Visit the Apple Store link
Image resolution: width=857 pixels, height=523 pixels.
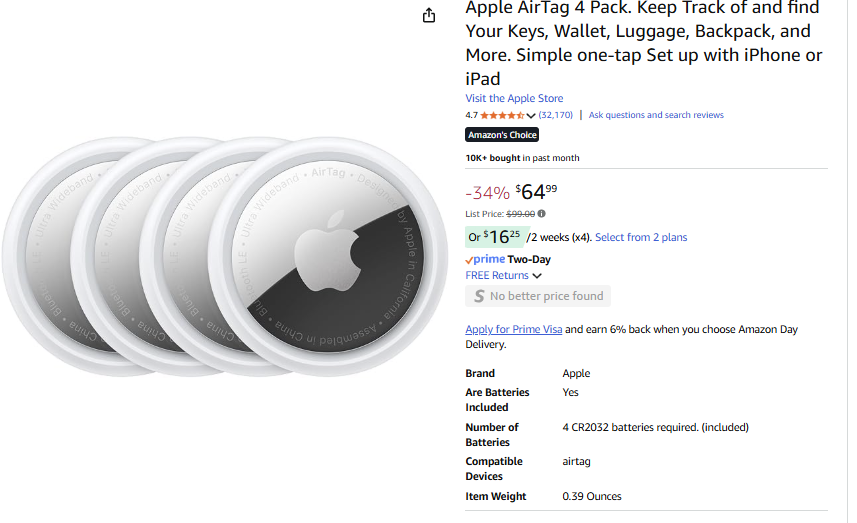[514, 98]
